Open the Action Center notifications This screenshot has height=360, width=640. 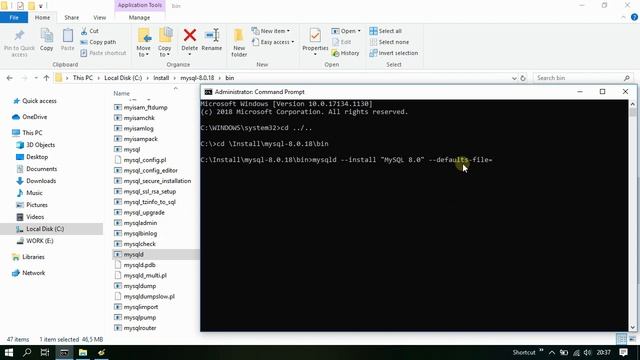[623, 352]
